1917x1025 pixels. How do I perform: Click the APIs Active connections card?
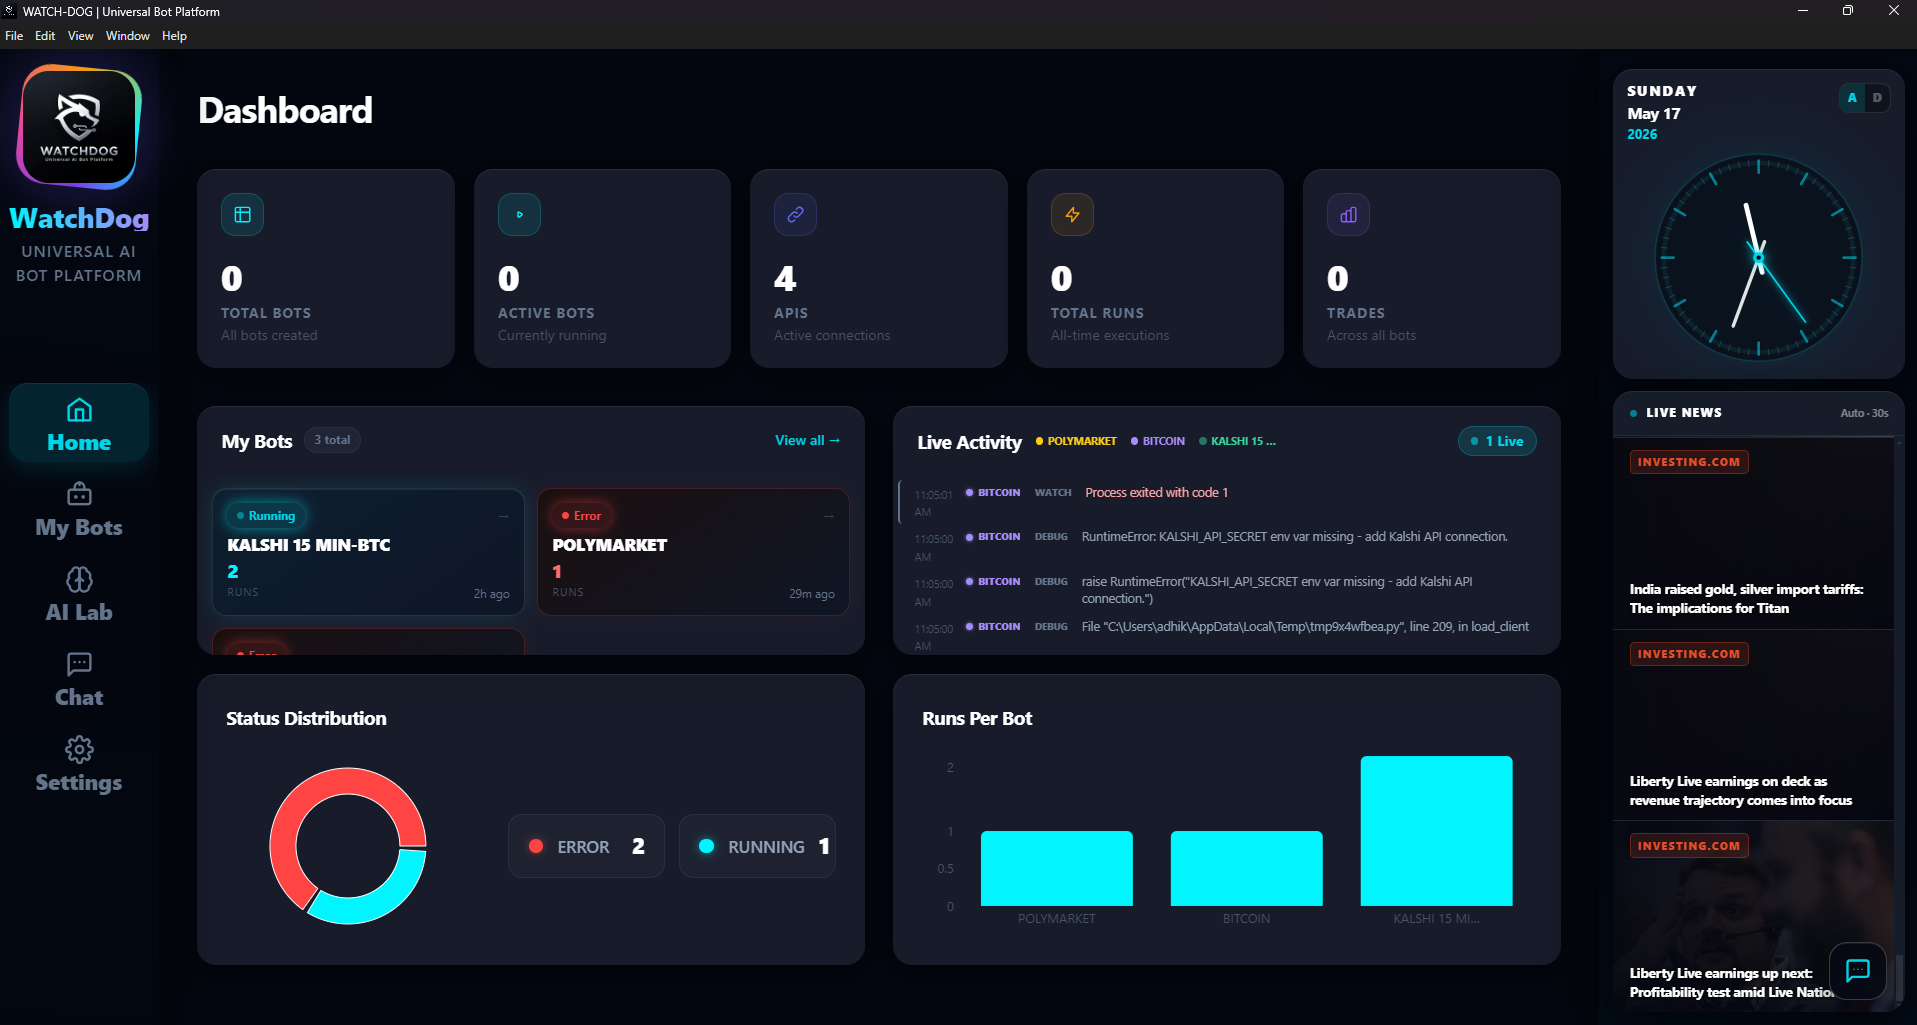[879, 268]
